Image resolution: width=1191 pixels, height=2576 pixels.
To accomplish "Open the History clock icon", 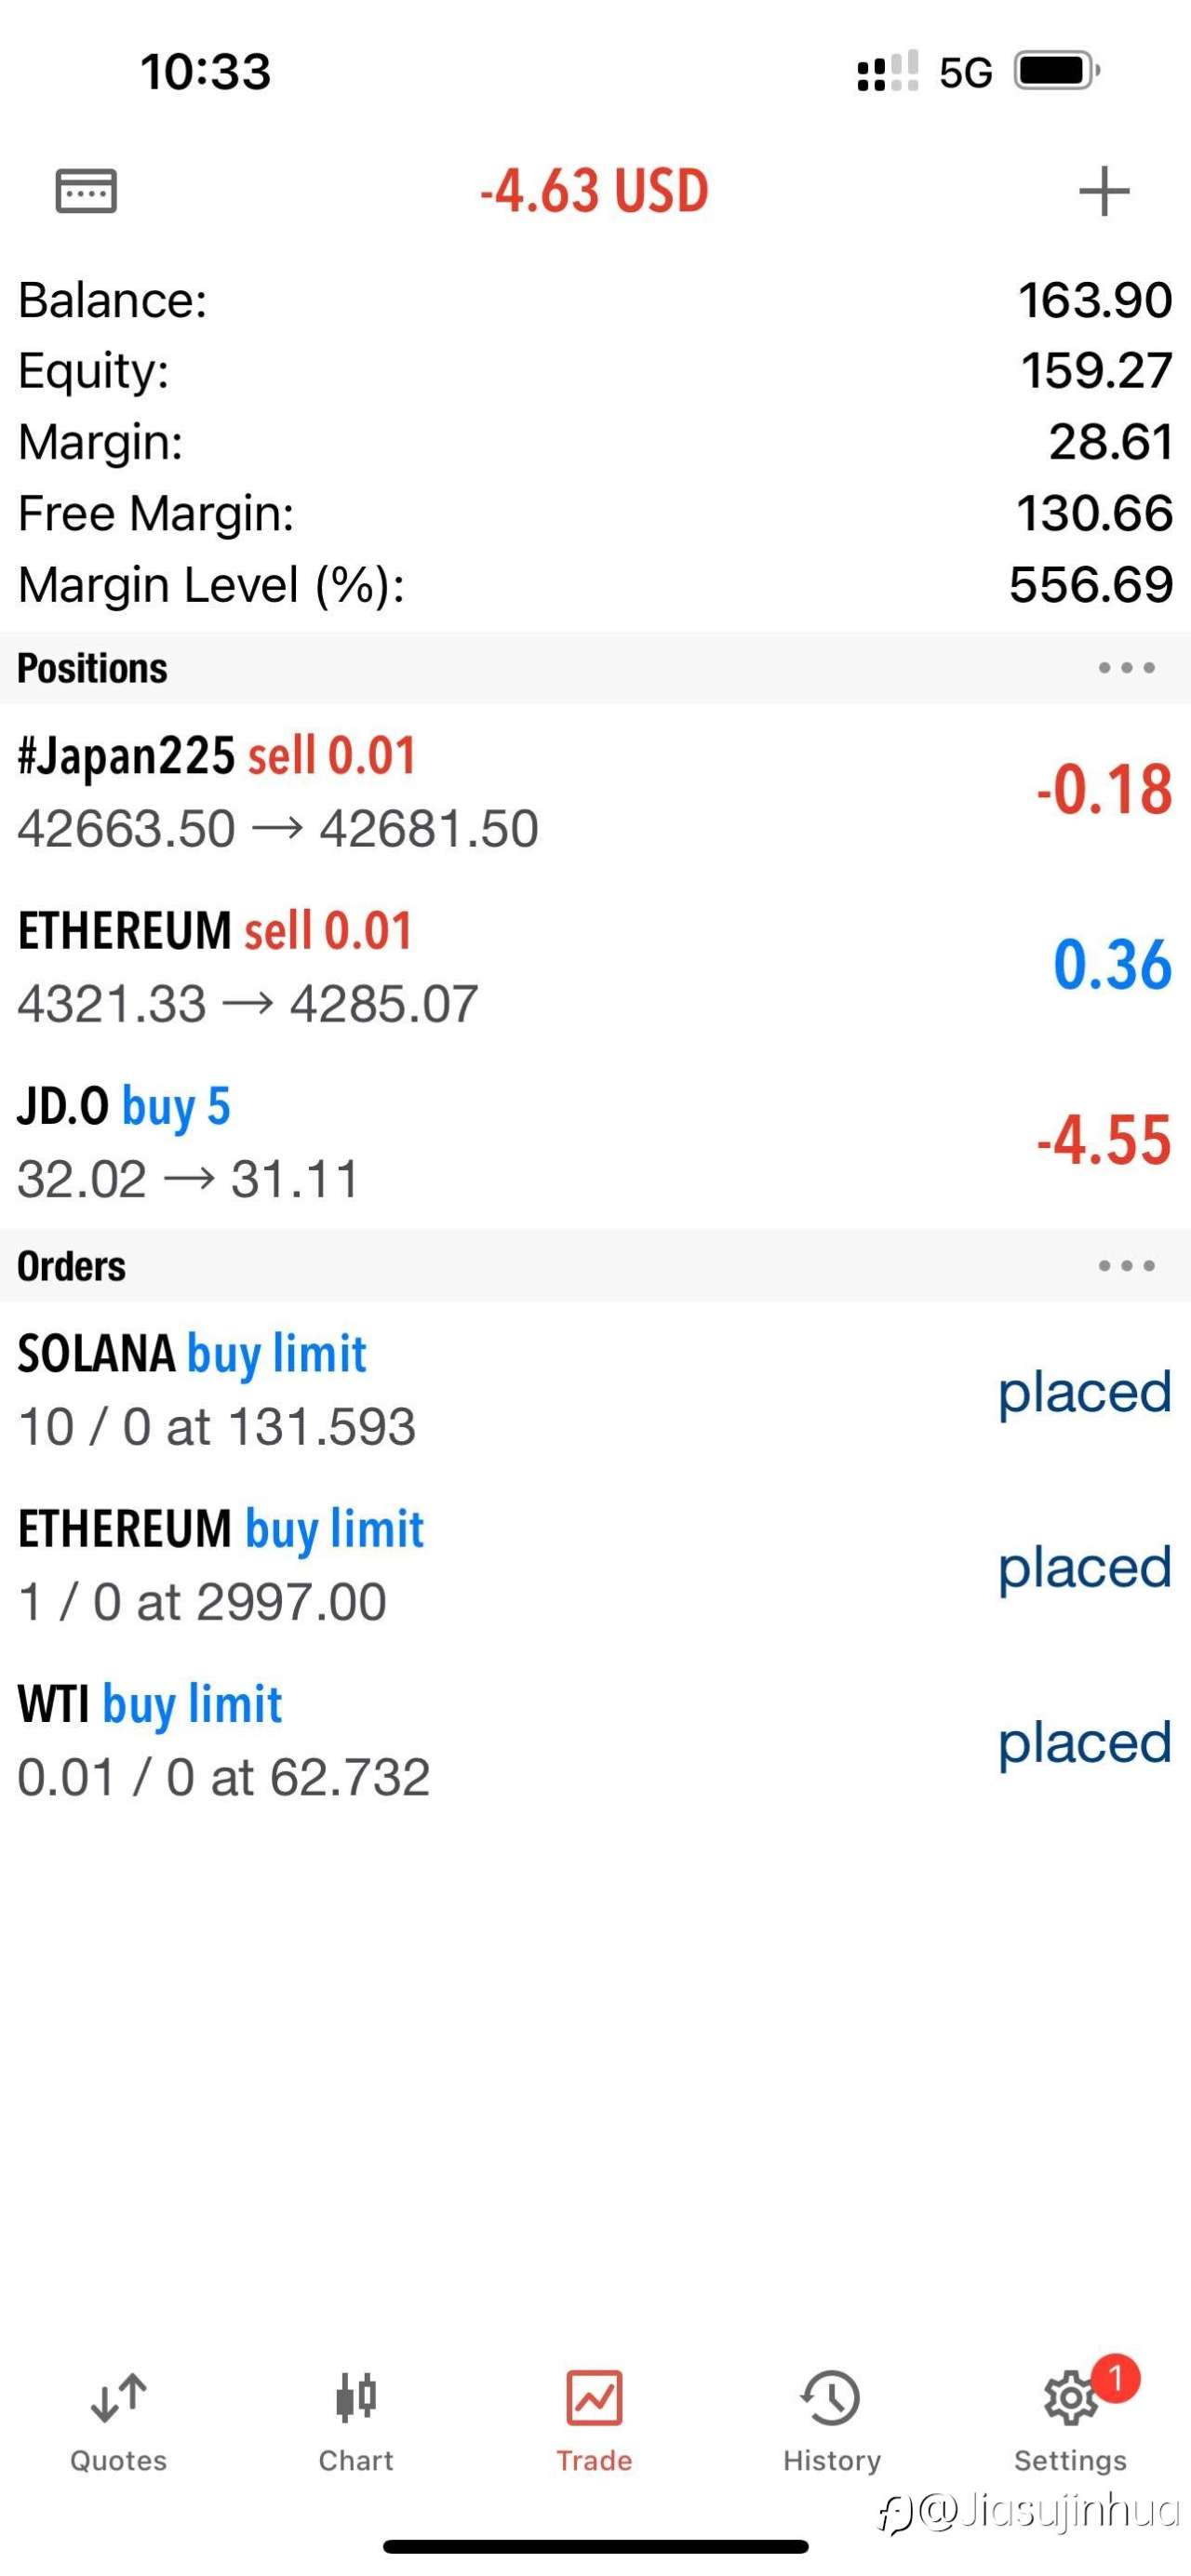I will tap(831, 2397).
